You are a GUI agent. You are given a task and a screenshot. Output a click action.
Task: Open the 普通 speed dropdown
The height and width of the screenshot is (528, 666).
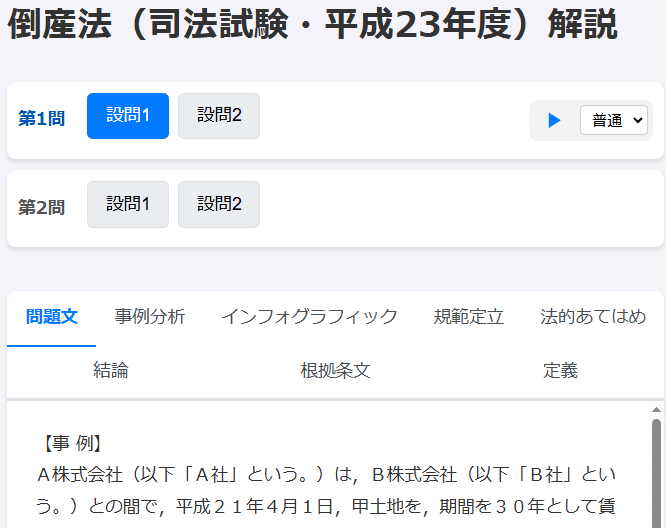tap(614, 120)
